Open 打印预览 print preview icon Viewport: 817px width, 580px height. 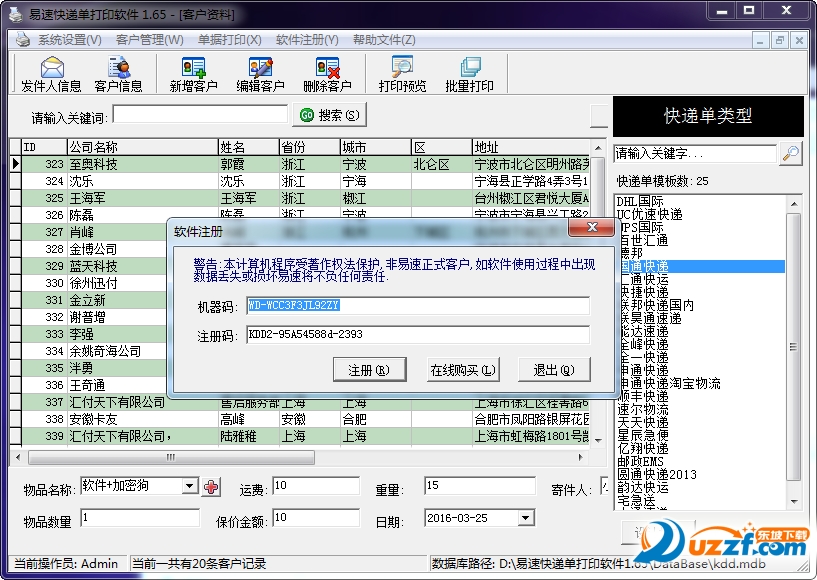pyautogui.click(x=402, y=74)
